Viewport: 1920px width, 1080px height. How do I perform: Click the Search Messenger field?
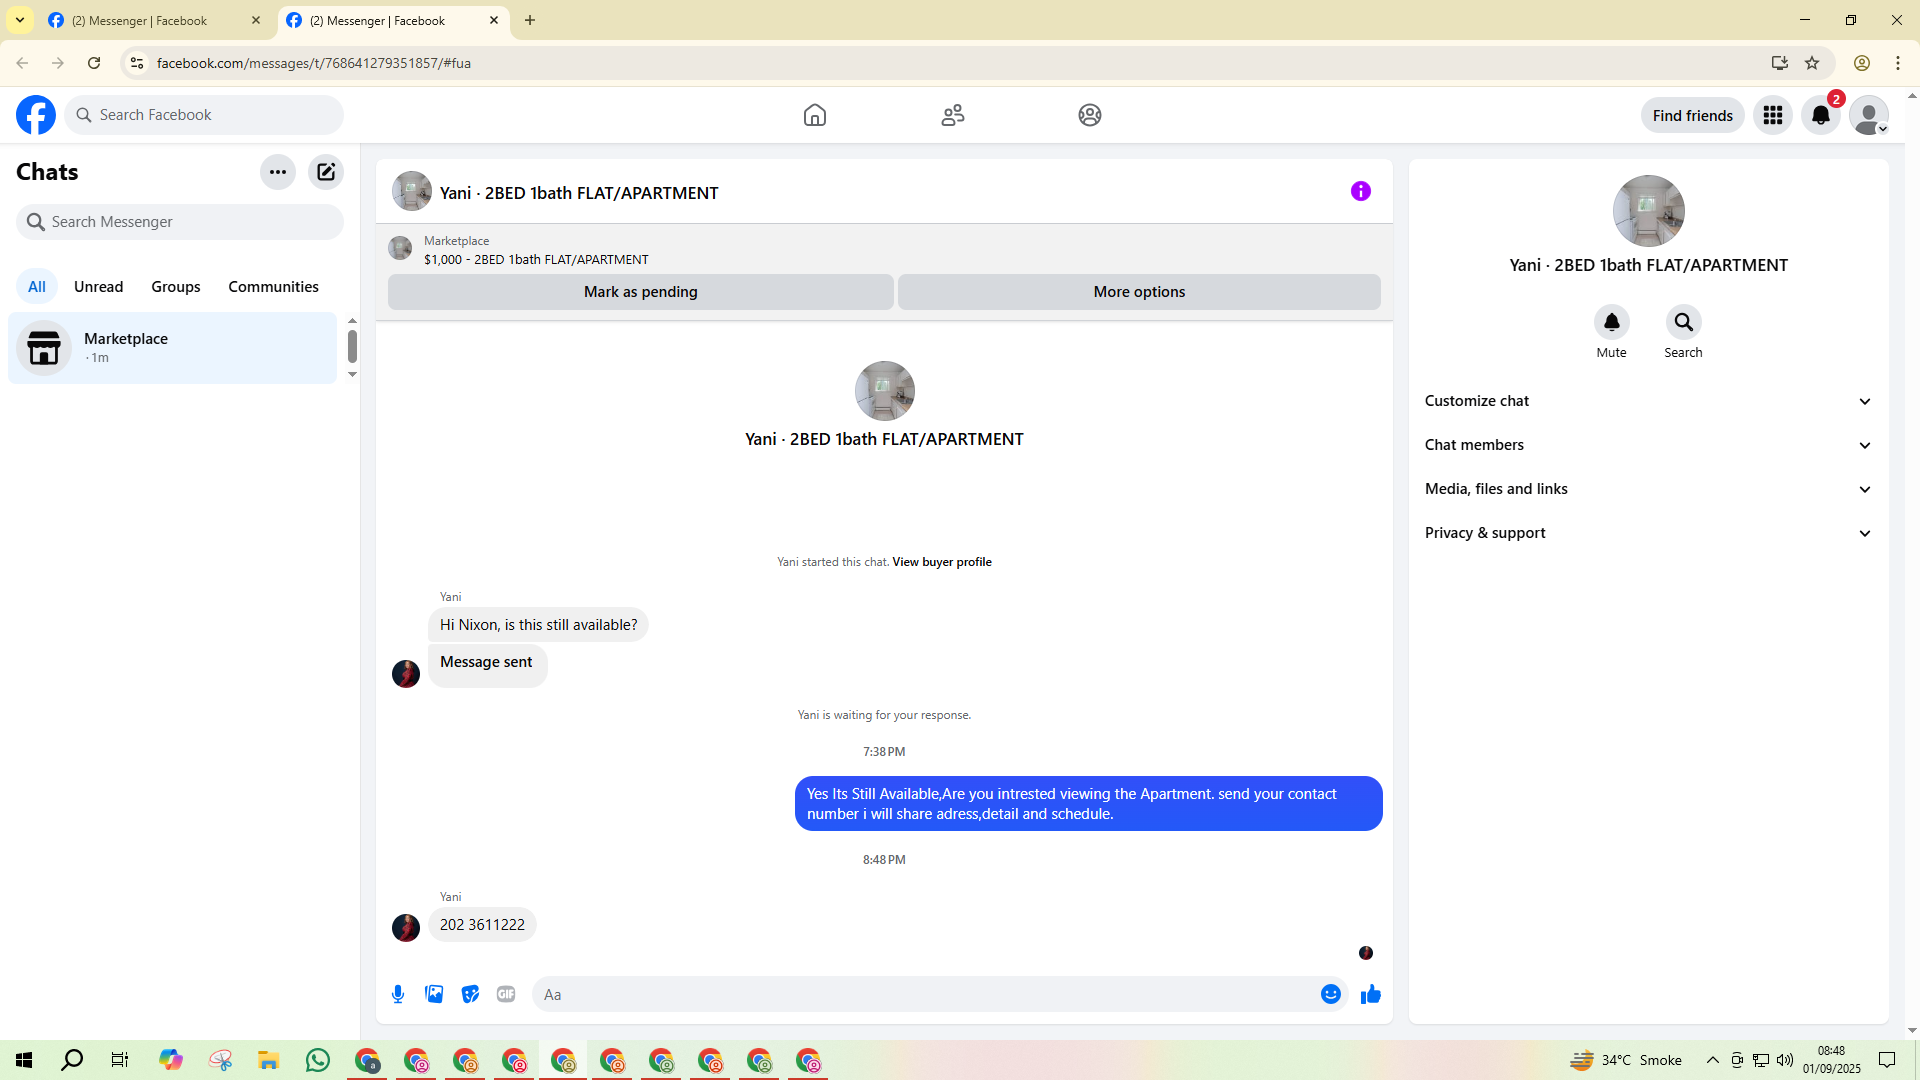coord(180,222)
